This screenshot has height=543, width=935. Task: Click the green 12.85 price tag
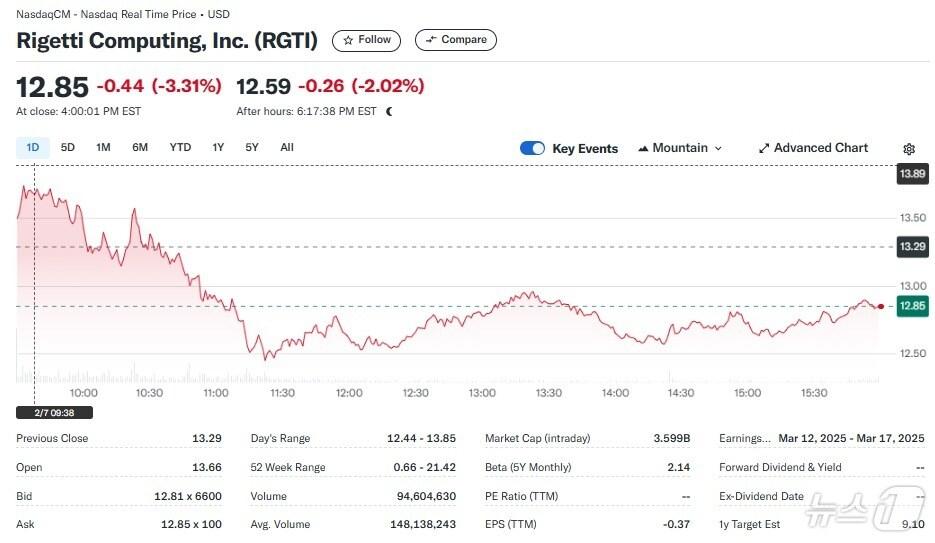pyautogui.click(x=912, y=306)
